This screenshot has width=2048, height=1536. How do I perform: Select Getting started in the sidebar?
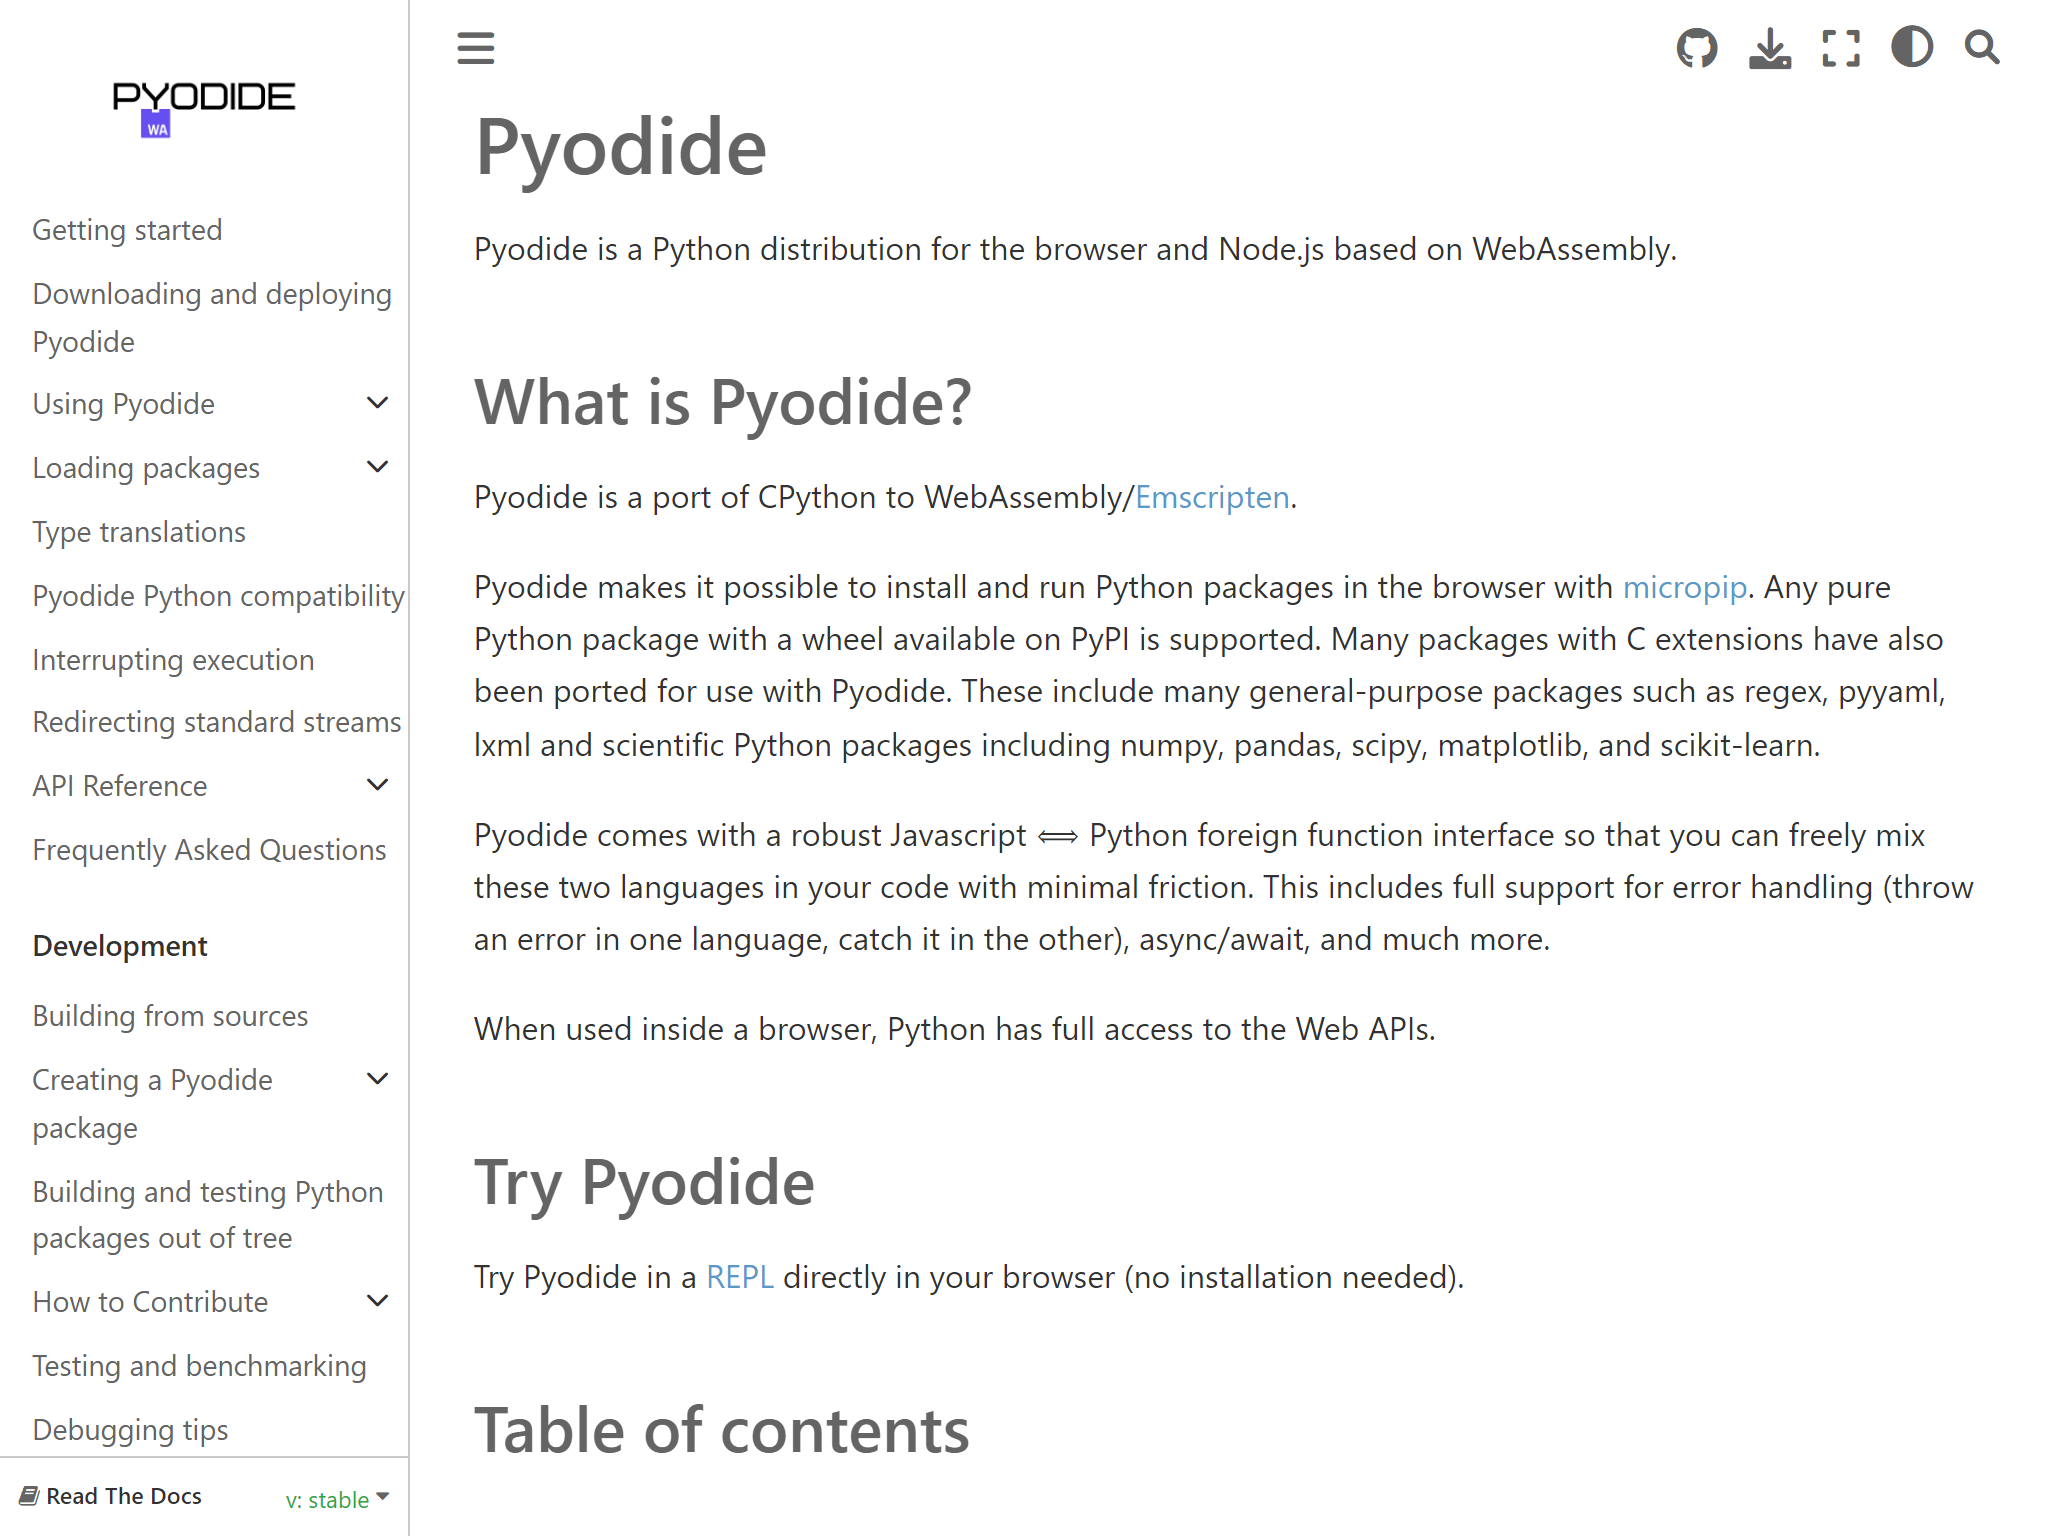tap(127, 229)
